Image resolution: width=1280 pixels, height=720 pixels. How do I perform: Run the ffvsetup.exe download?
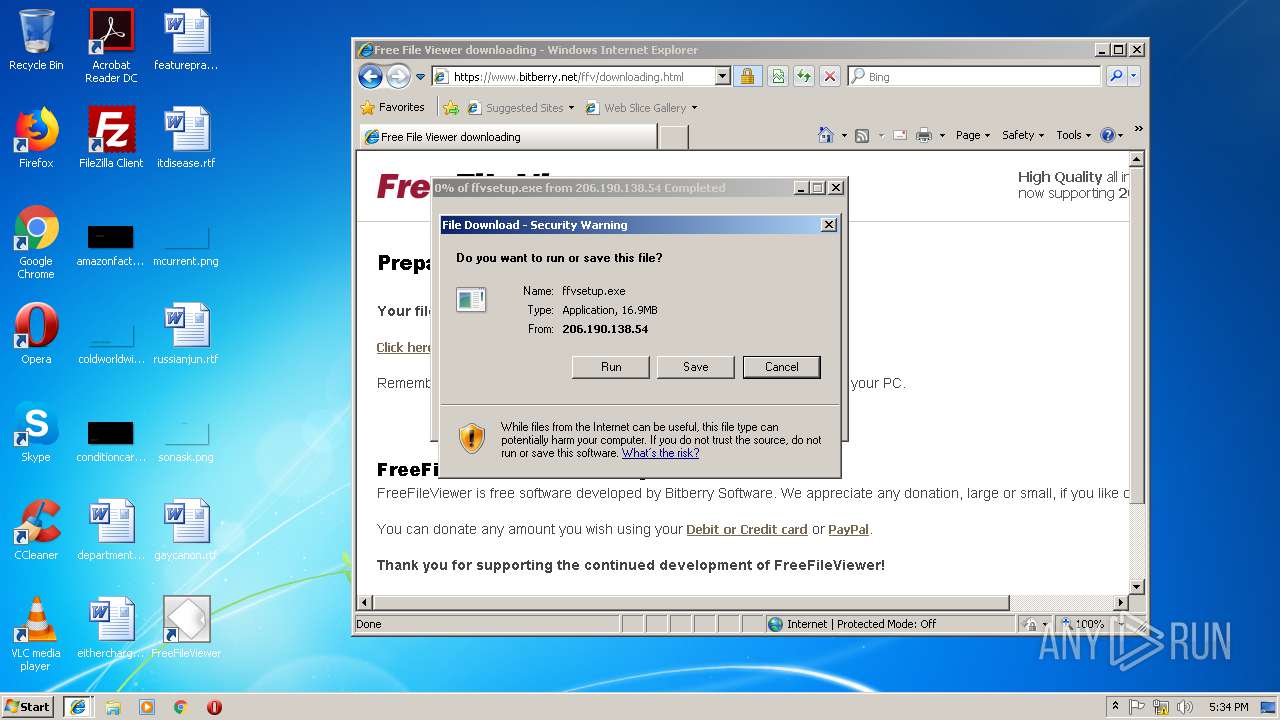611,367
